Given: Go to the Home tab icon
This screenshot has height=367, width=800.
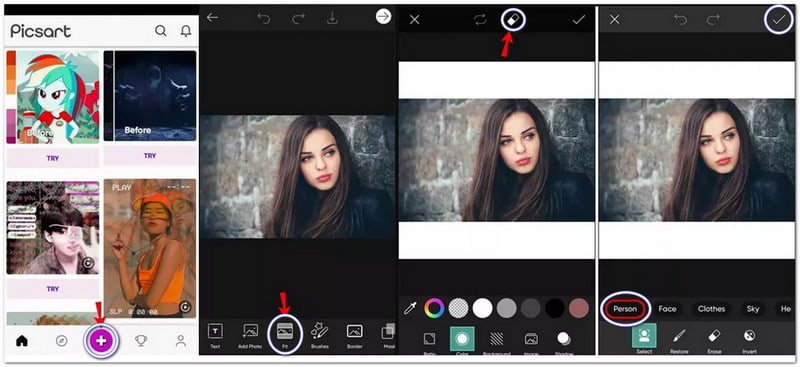Looking at the screenshot, I should (x=22, y=341).
